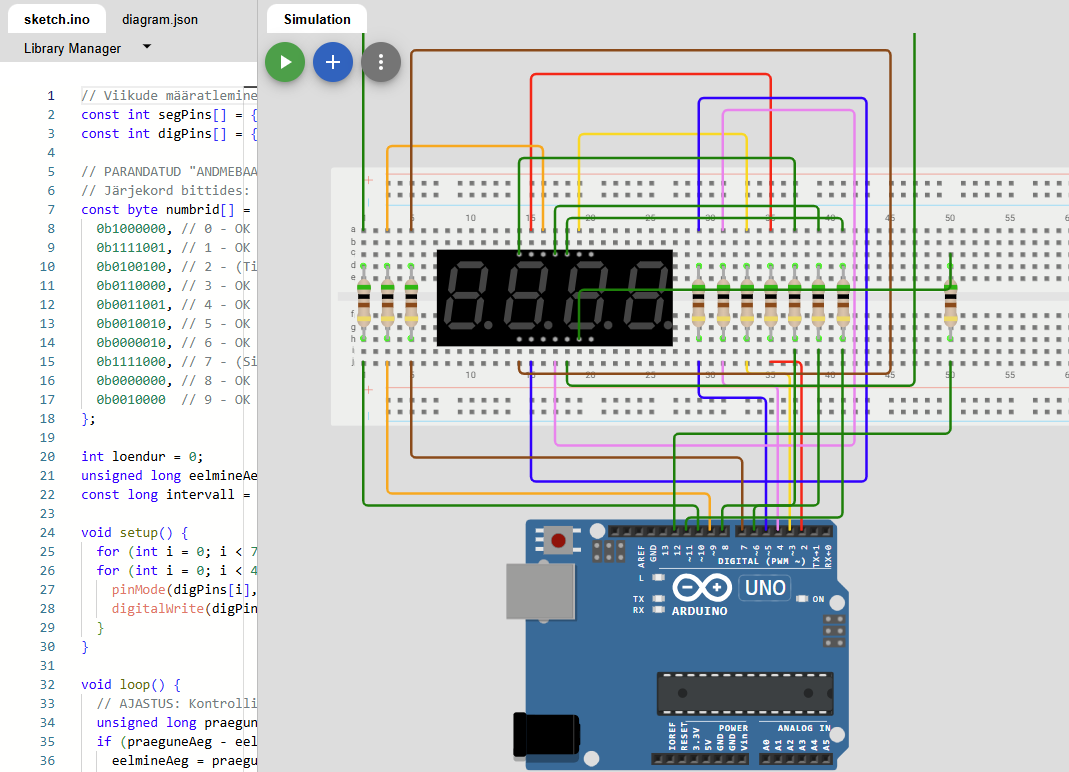Select the four-digit seven-segment display
Screen dimensions: 1069x772
(x=554, y=298)
